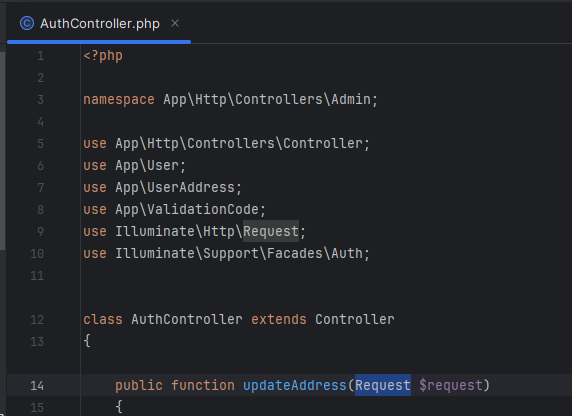Click the Controller parent class name
Image resolution: width=572 pixels, height=416 pixels.
coord(355,319)
